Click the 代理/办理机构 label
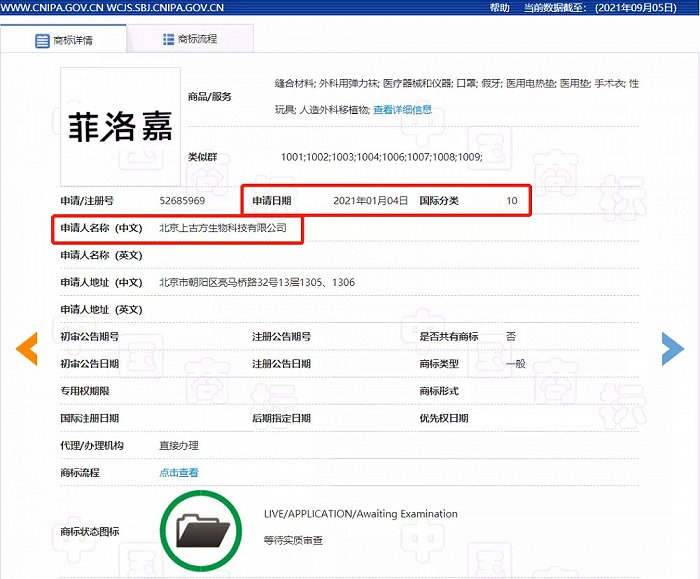 92,445
